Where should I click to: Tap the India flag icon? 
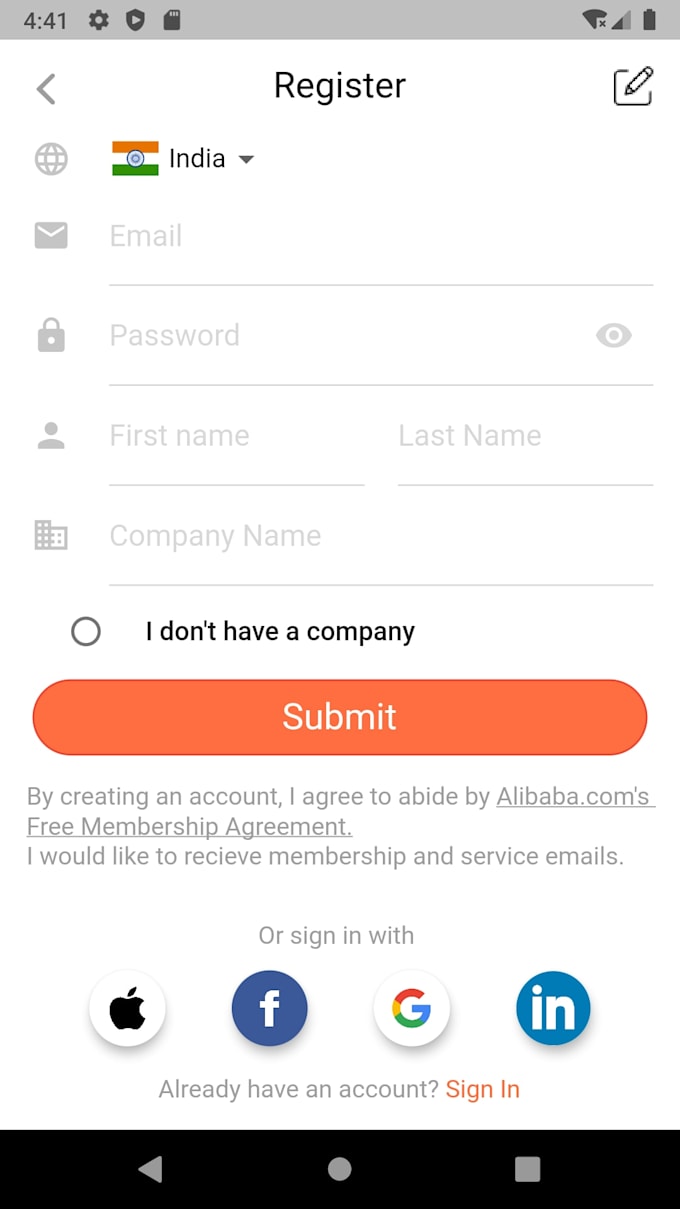pos(135,159)
